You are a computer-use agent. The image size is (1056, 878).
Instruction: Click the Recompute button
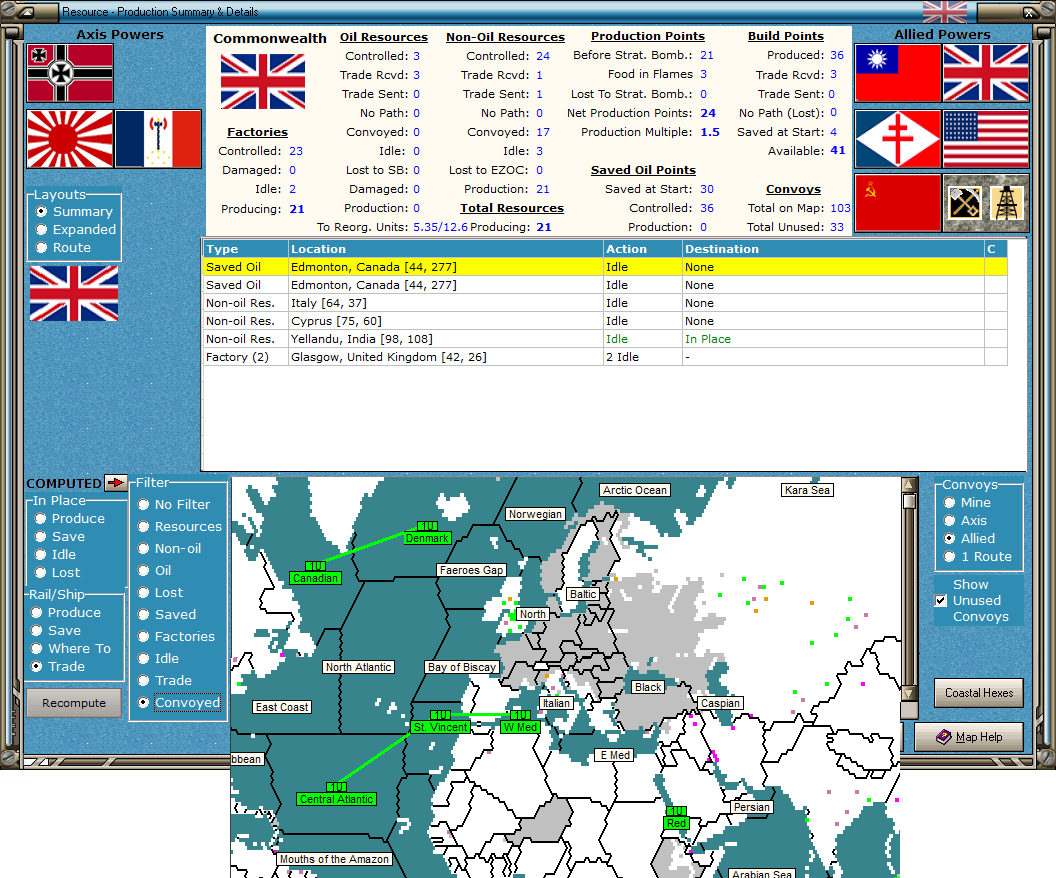click(x=74, y=703)
